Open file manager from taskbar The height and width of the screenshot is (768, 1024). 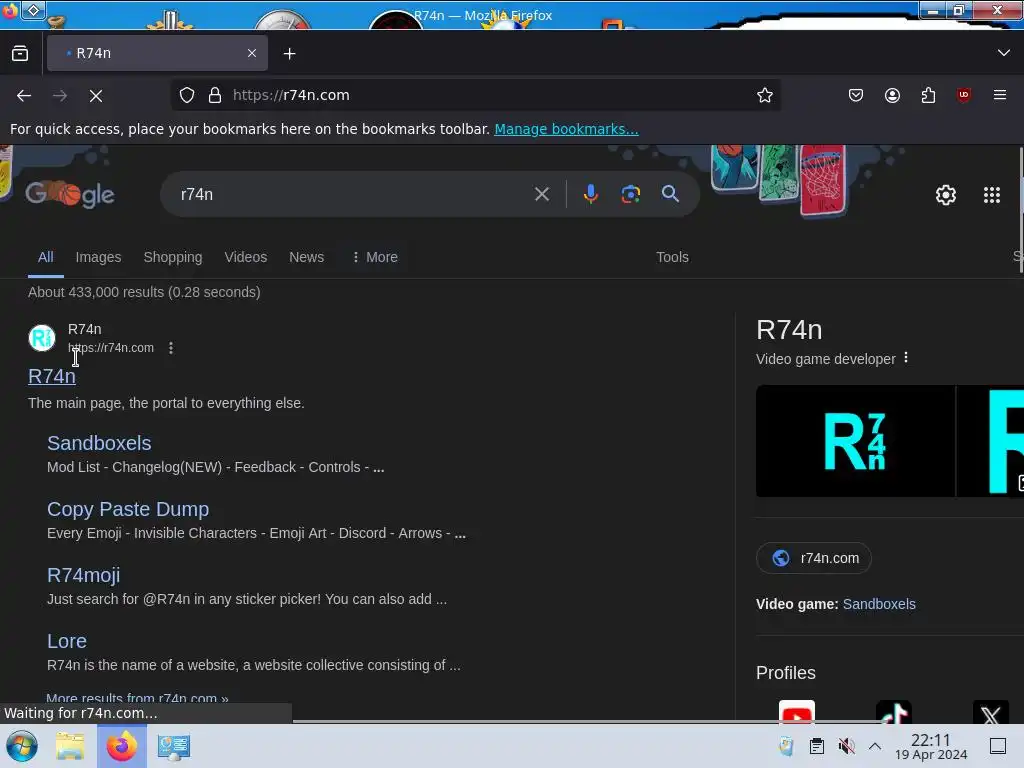click(x=70, y=746)
